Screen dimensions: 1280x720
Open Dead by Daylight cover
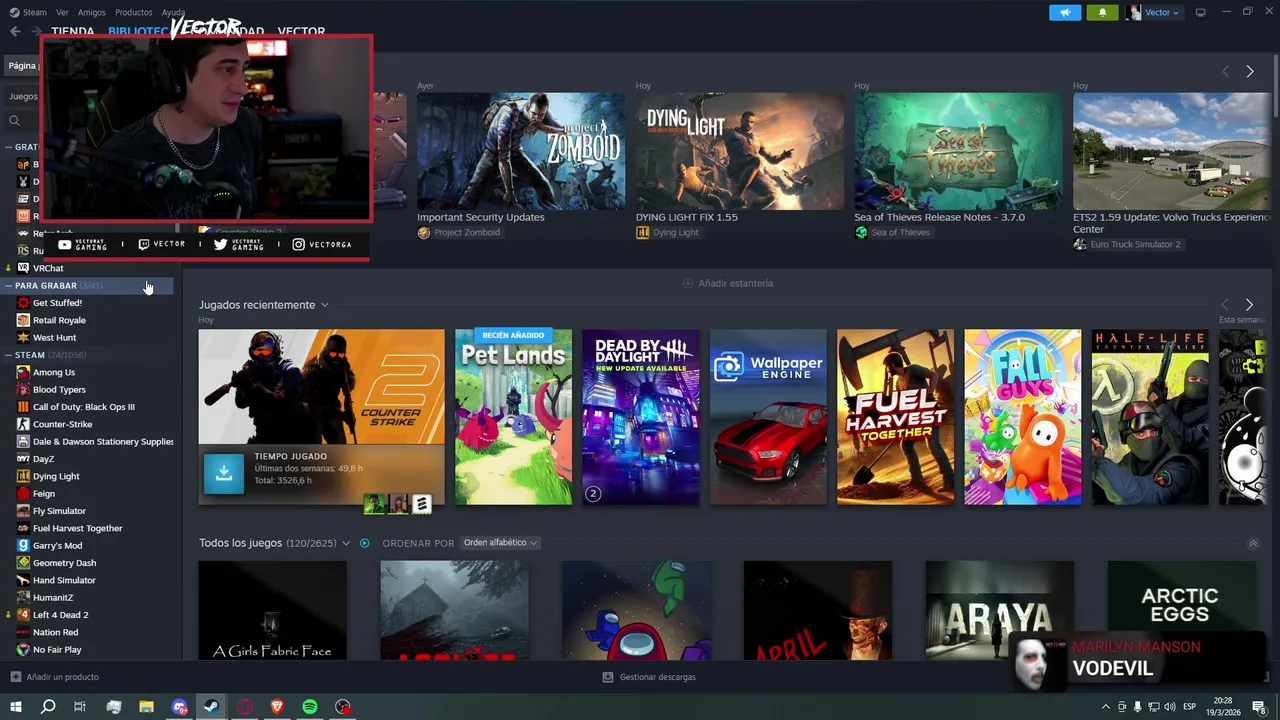pos(641,417)
